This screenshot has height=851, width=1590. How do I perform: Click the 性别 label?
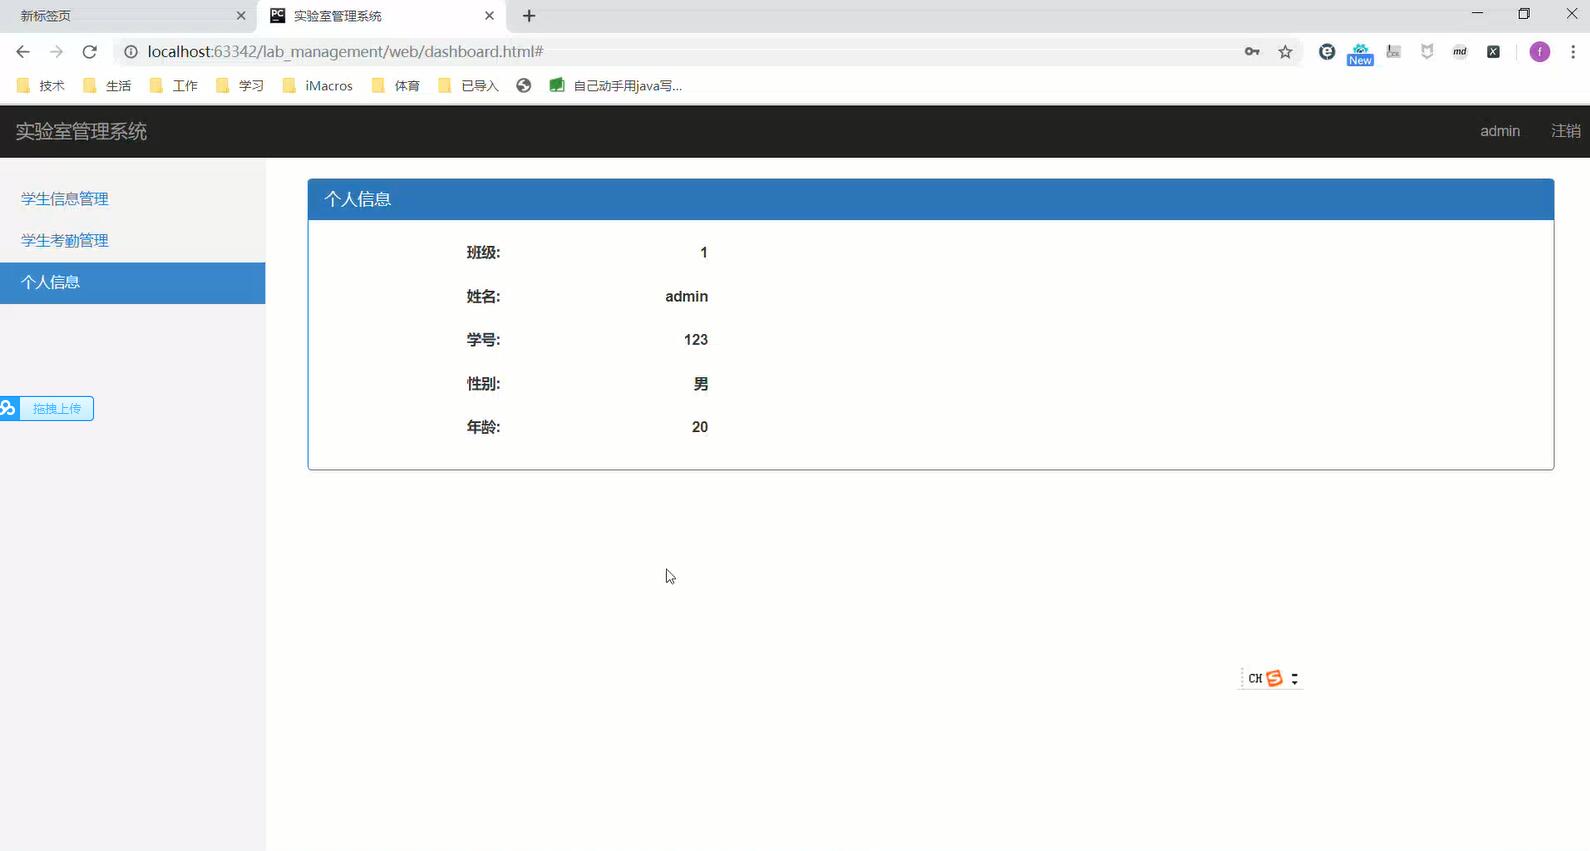(483, 384)
